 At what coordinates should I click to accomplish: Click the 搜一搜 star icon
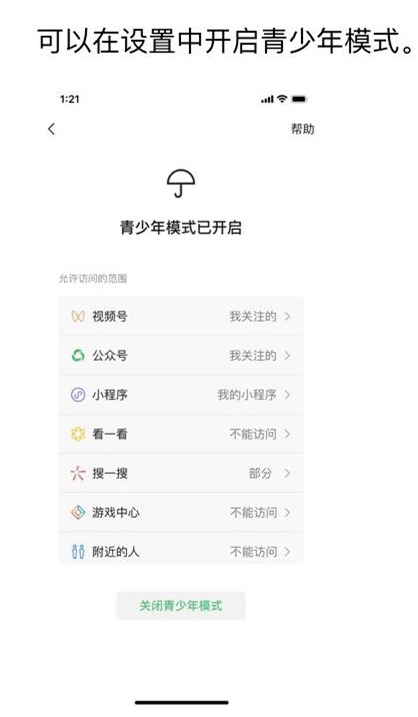(78, 473)
